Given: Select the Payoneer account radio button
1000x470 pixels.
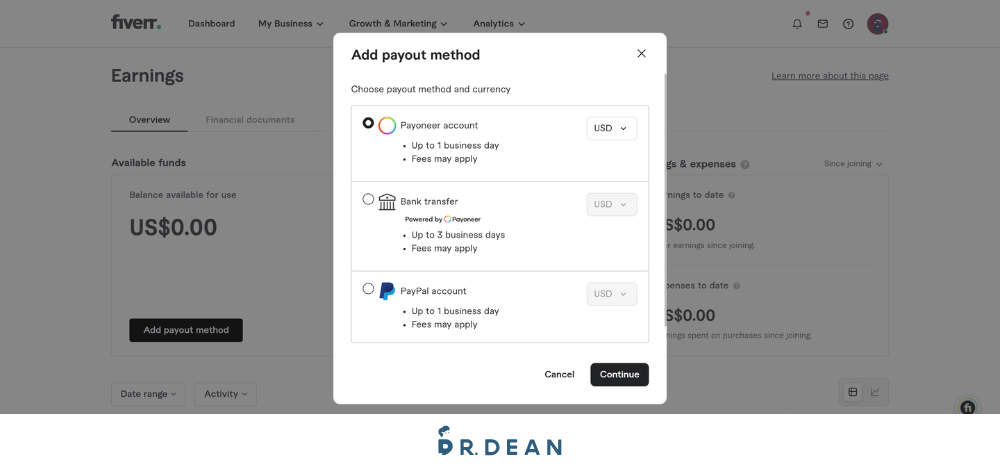Looking at the screenshot, I should [x=368, y=123].
